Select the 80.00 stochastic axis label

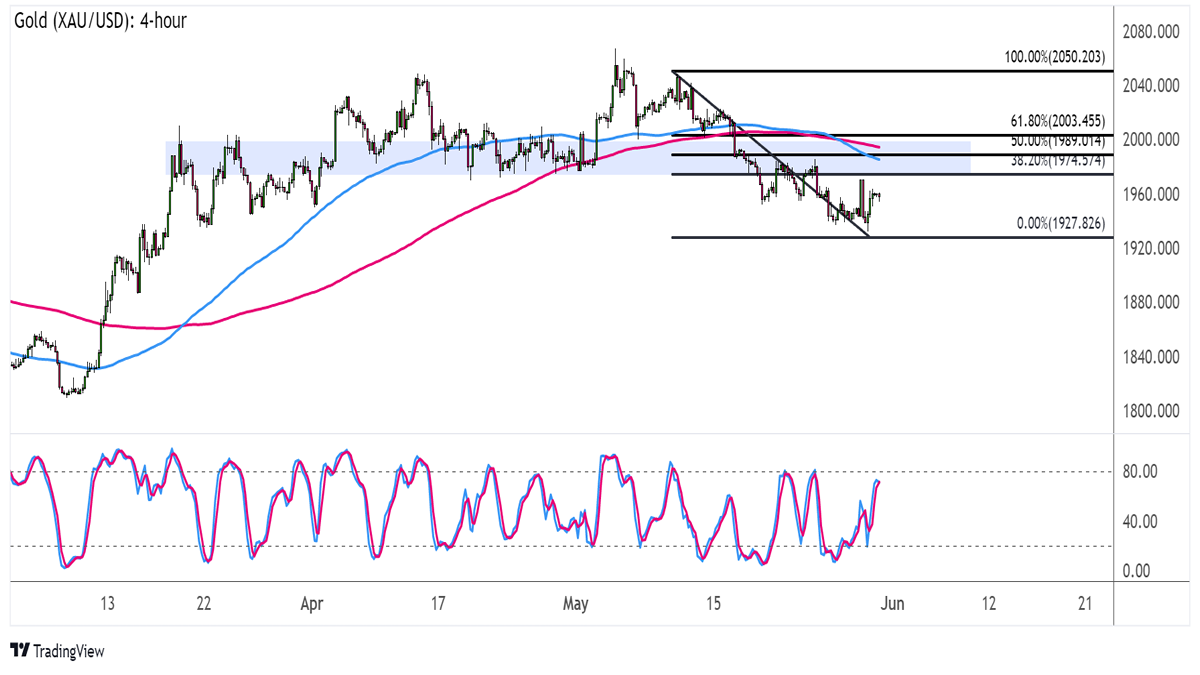(1142, 471)
